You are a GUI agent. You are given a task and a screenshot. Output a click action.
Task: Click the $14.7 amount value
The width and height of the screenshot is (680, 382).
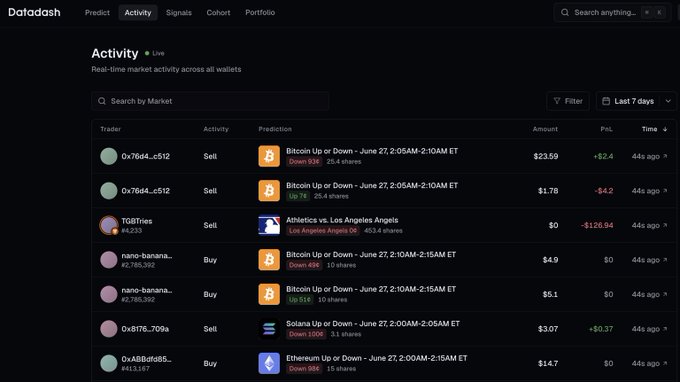(x=548, y=363)
